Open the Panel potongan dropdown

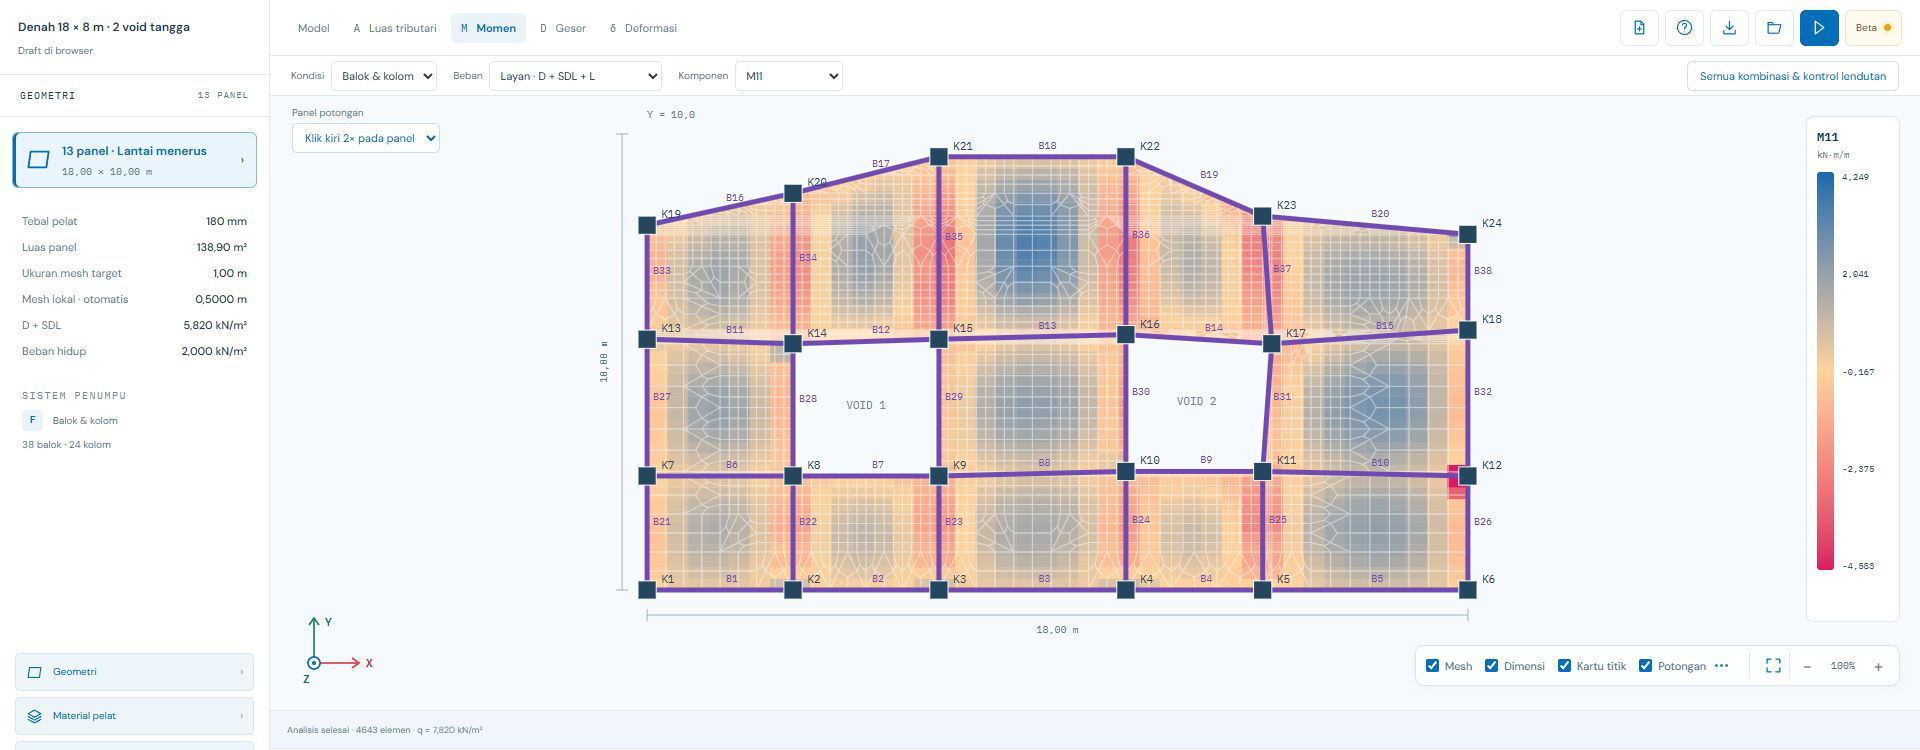click(365, 138)
